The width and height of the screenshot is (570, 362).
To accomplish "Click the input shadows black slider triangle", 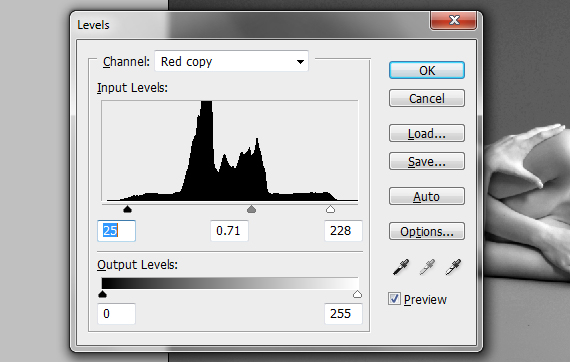I will pos(127,209).
